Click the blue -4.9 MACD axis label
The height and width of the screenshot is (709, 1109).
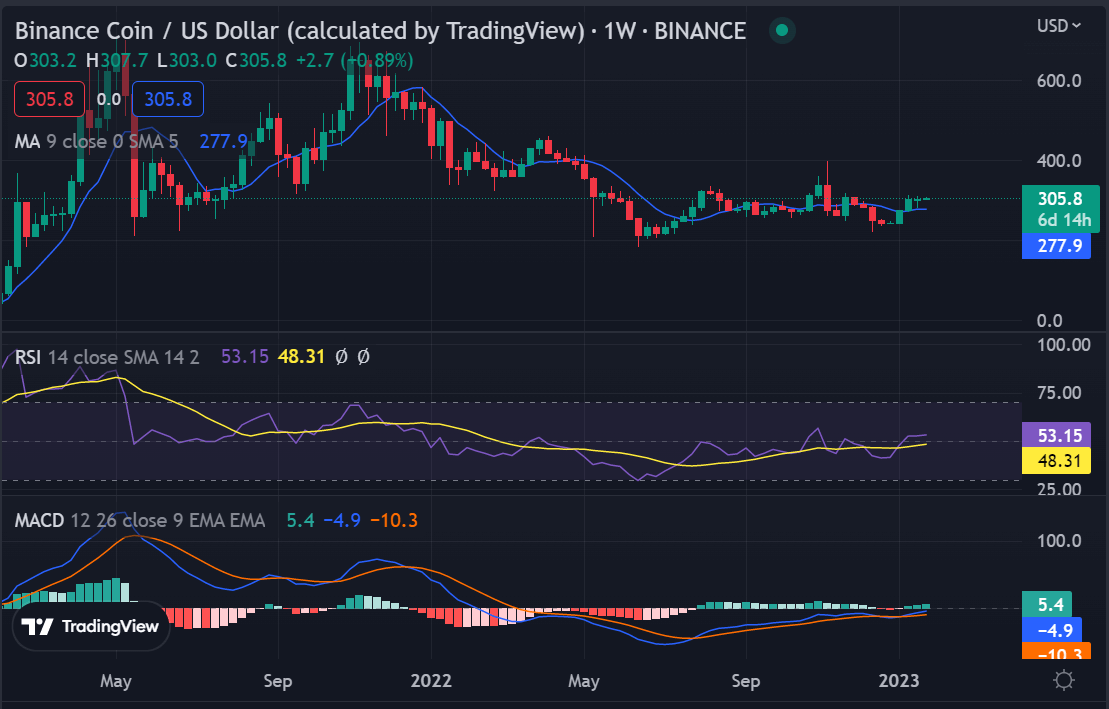pyautogui.click(x=1052, y=630)
